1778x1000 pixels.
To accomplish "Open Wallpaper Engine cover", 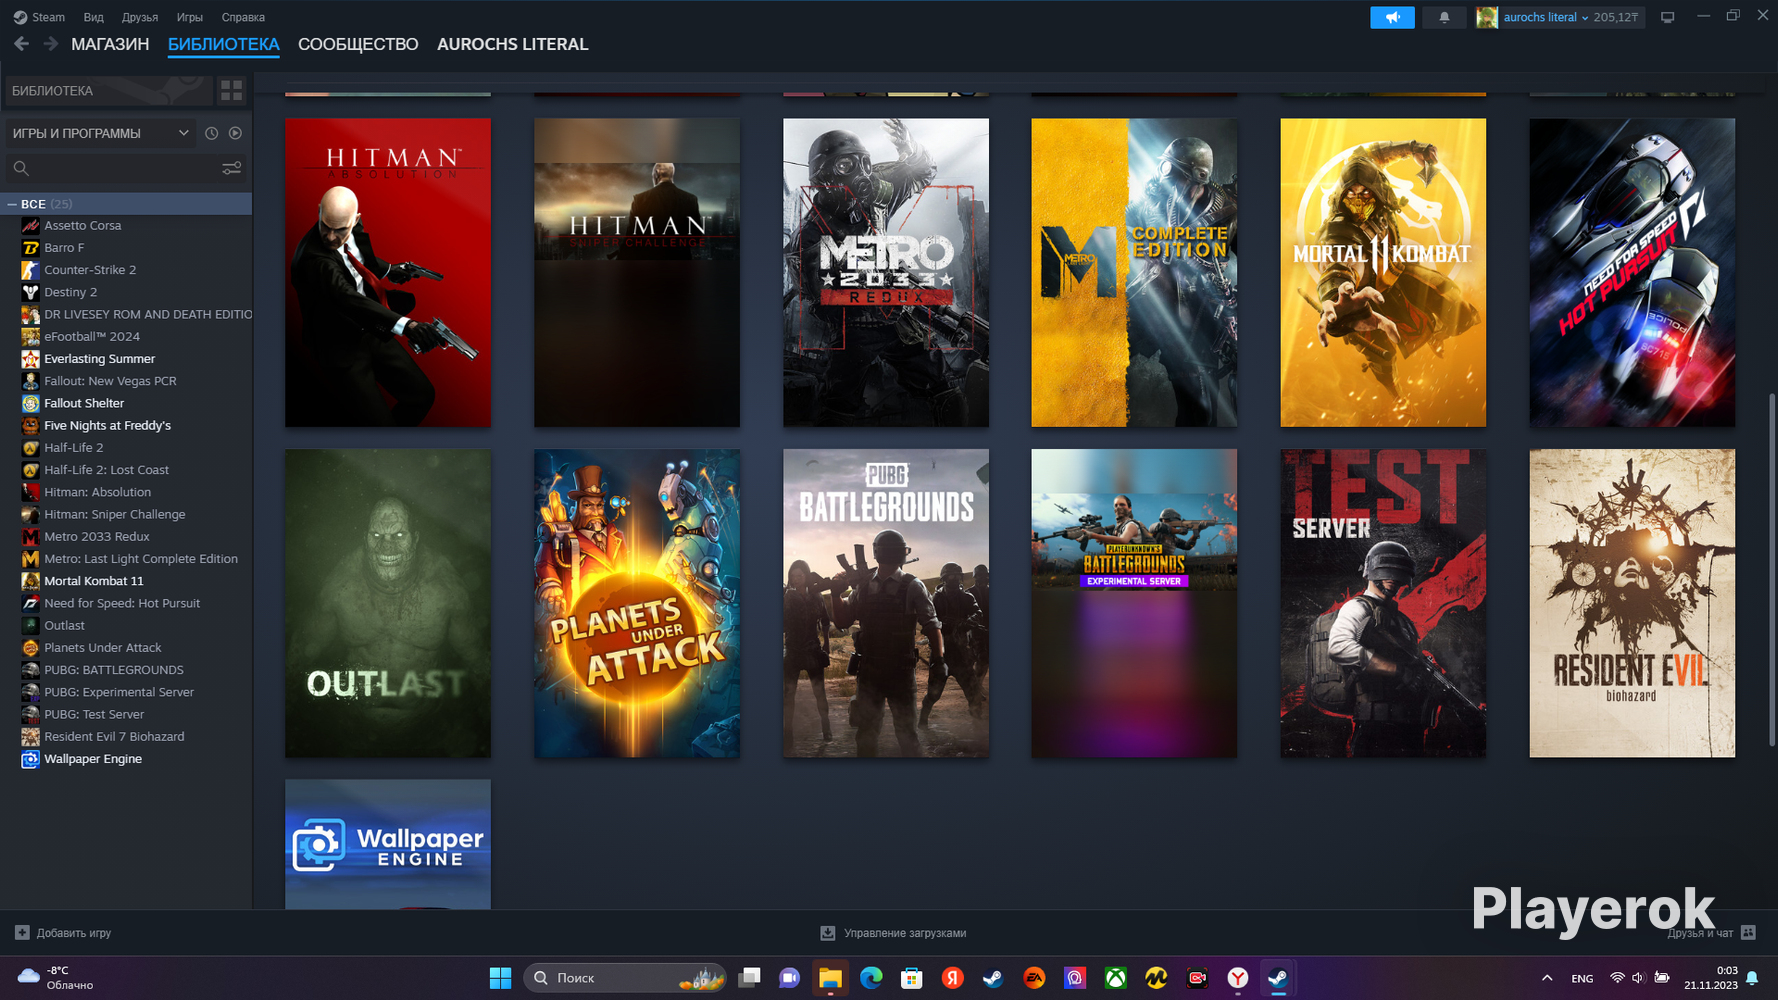I will pyautogui.click(x=388, y=844).
